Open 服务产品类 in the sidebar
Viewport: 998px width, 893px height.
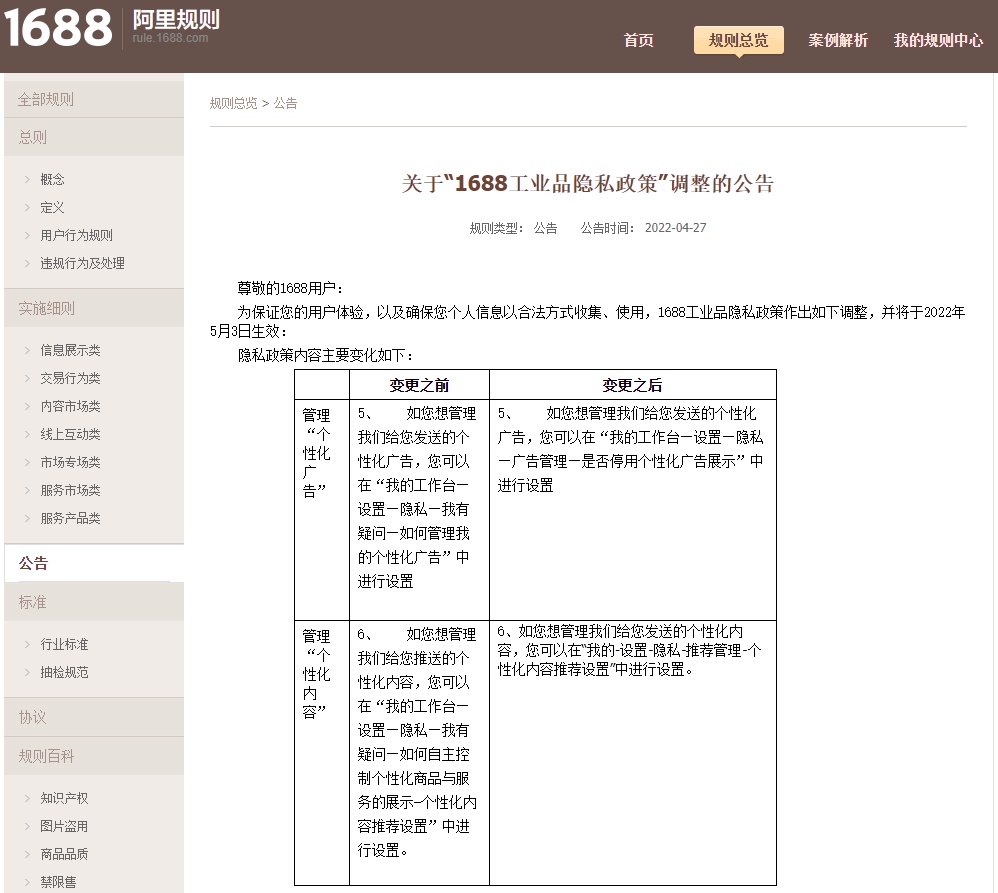70,518
